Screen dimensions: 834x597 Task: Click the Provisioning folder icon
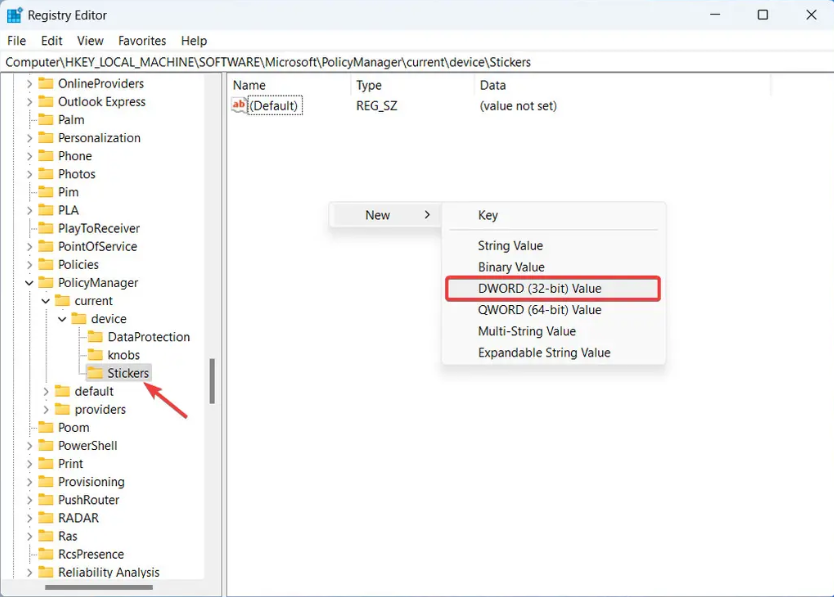point(46,481)
